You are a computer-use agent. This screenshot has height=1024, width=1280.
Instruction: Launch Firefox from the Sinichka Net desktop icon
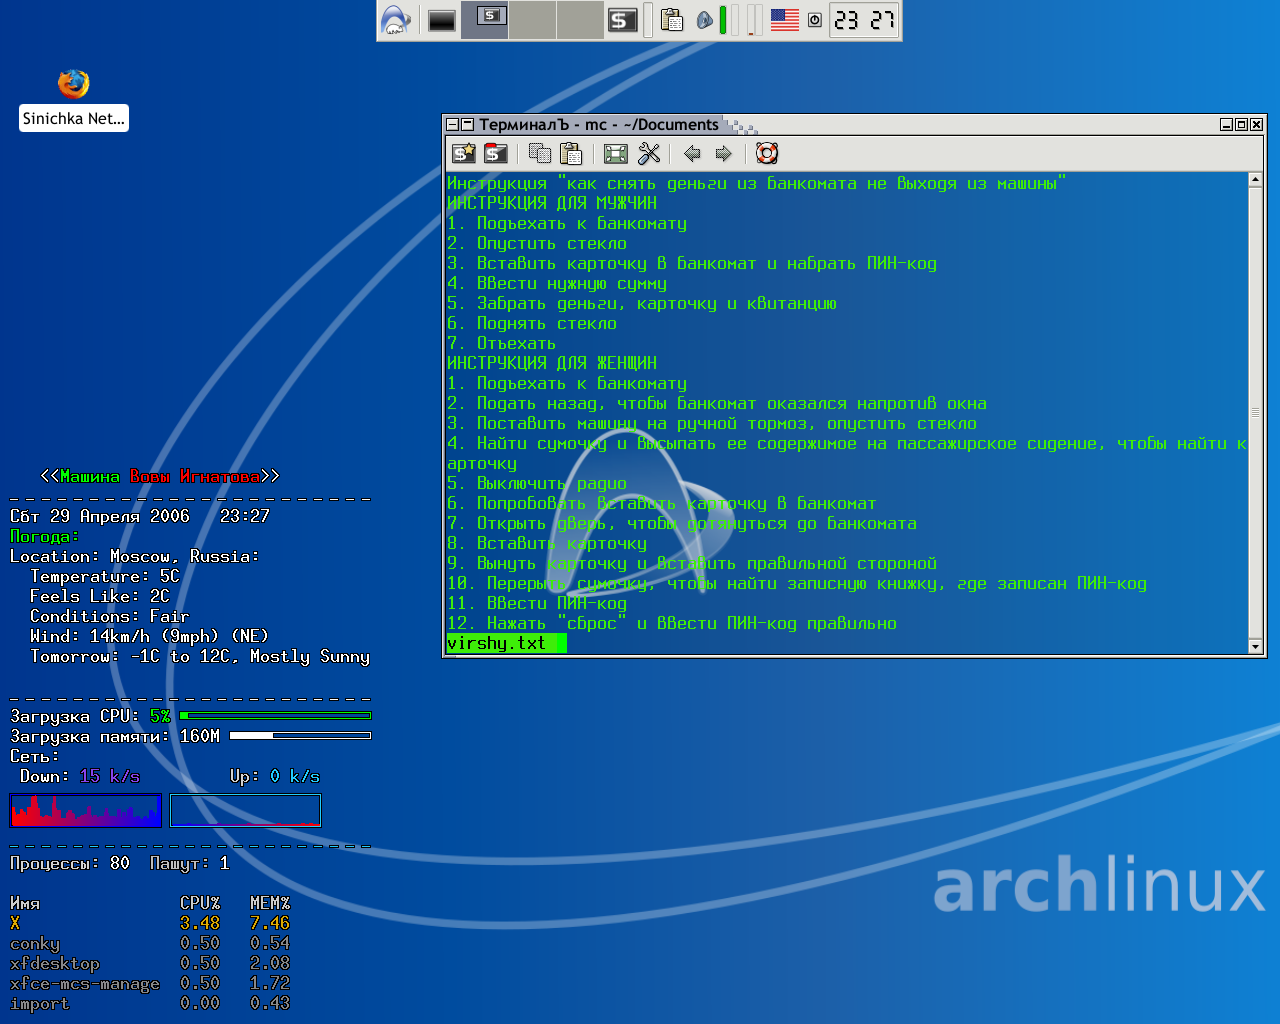(x=73, y=84)
